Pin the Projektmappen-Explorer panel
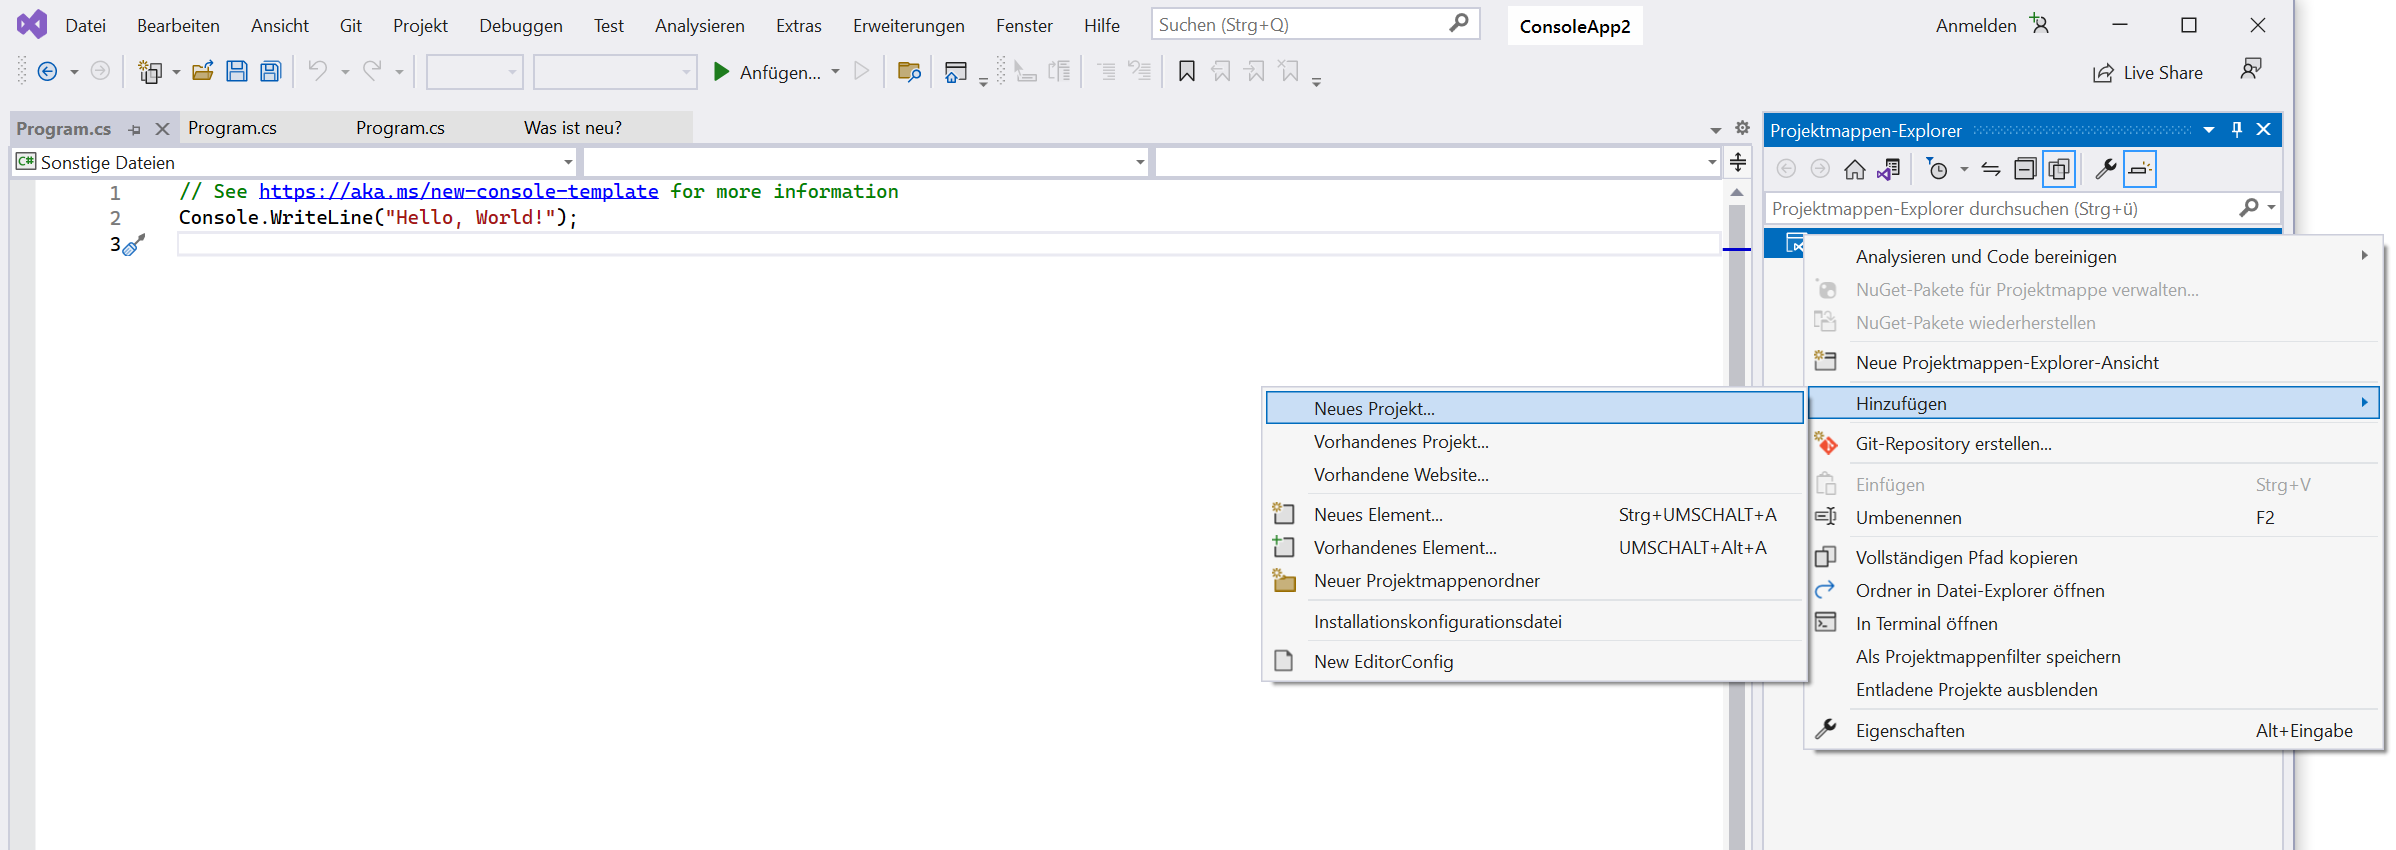The image size is (2396, 850). pos(2237,129)
